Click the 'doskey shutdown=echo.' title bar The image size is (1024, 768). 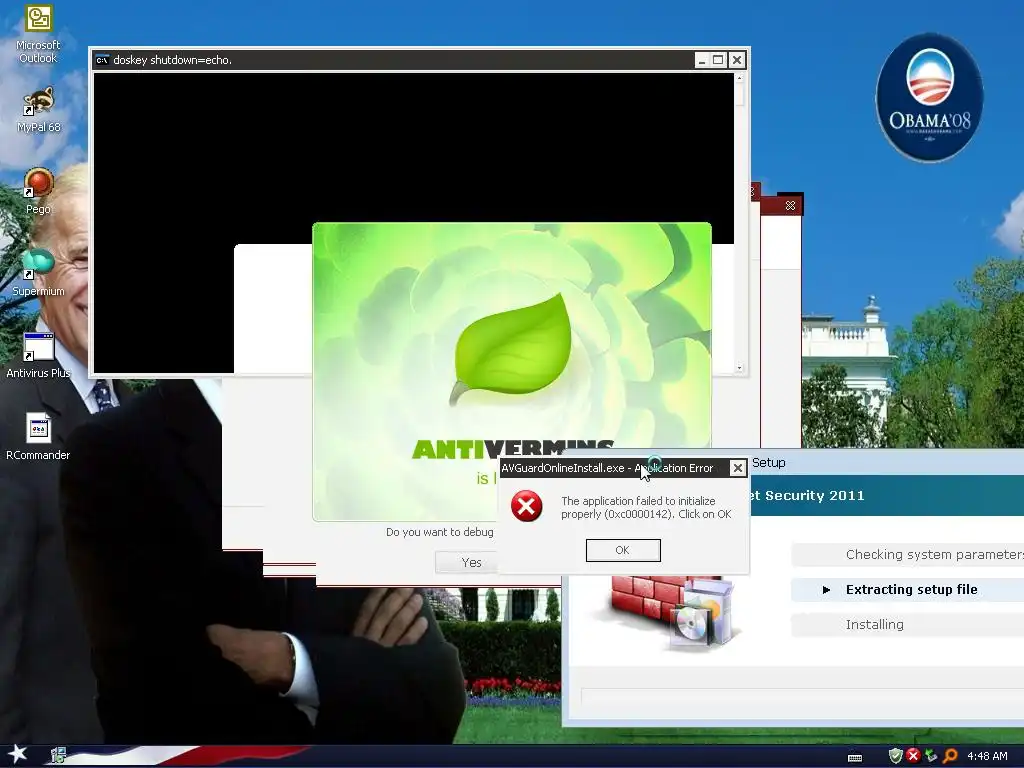click(172, 60)
